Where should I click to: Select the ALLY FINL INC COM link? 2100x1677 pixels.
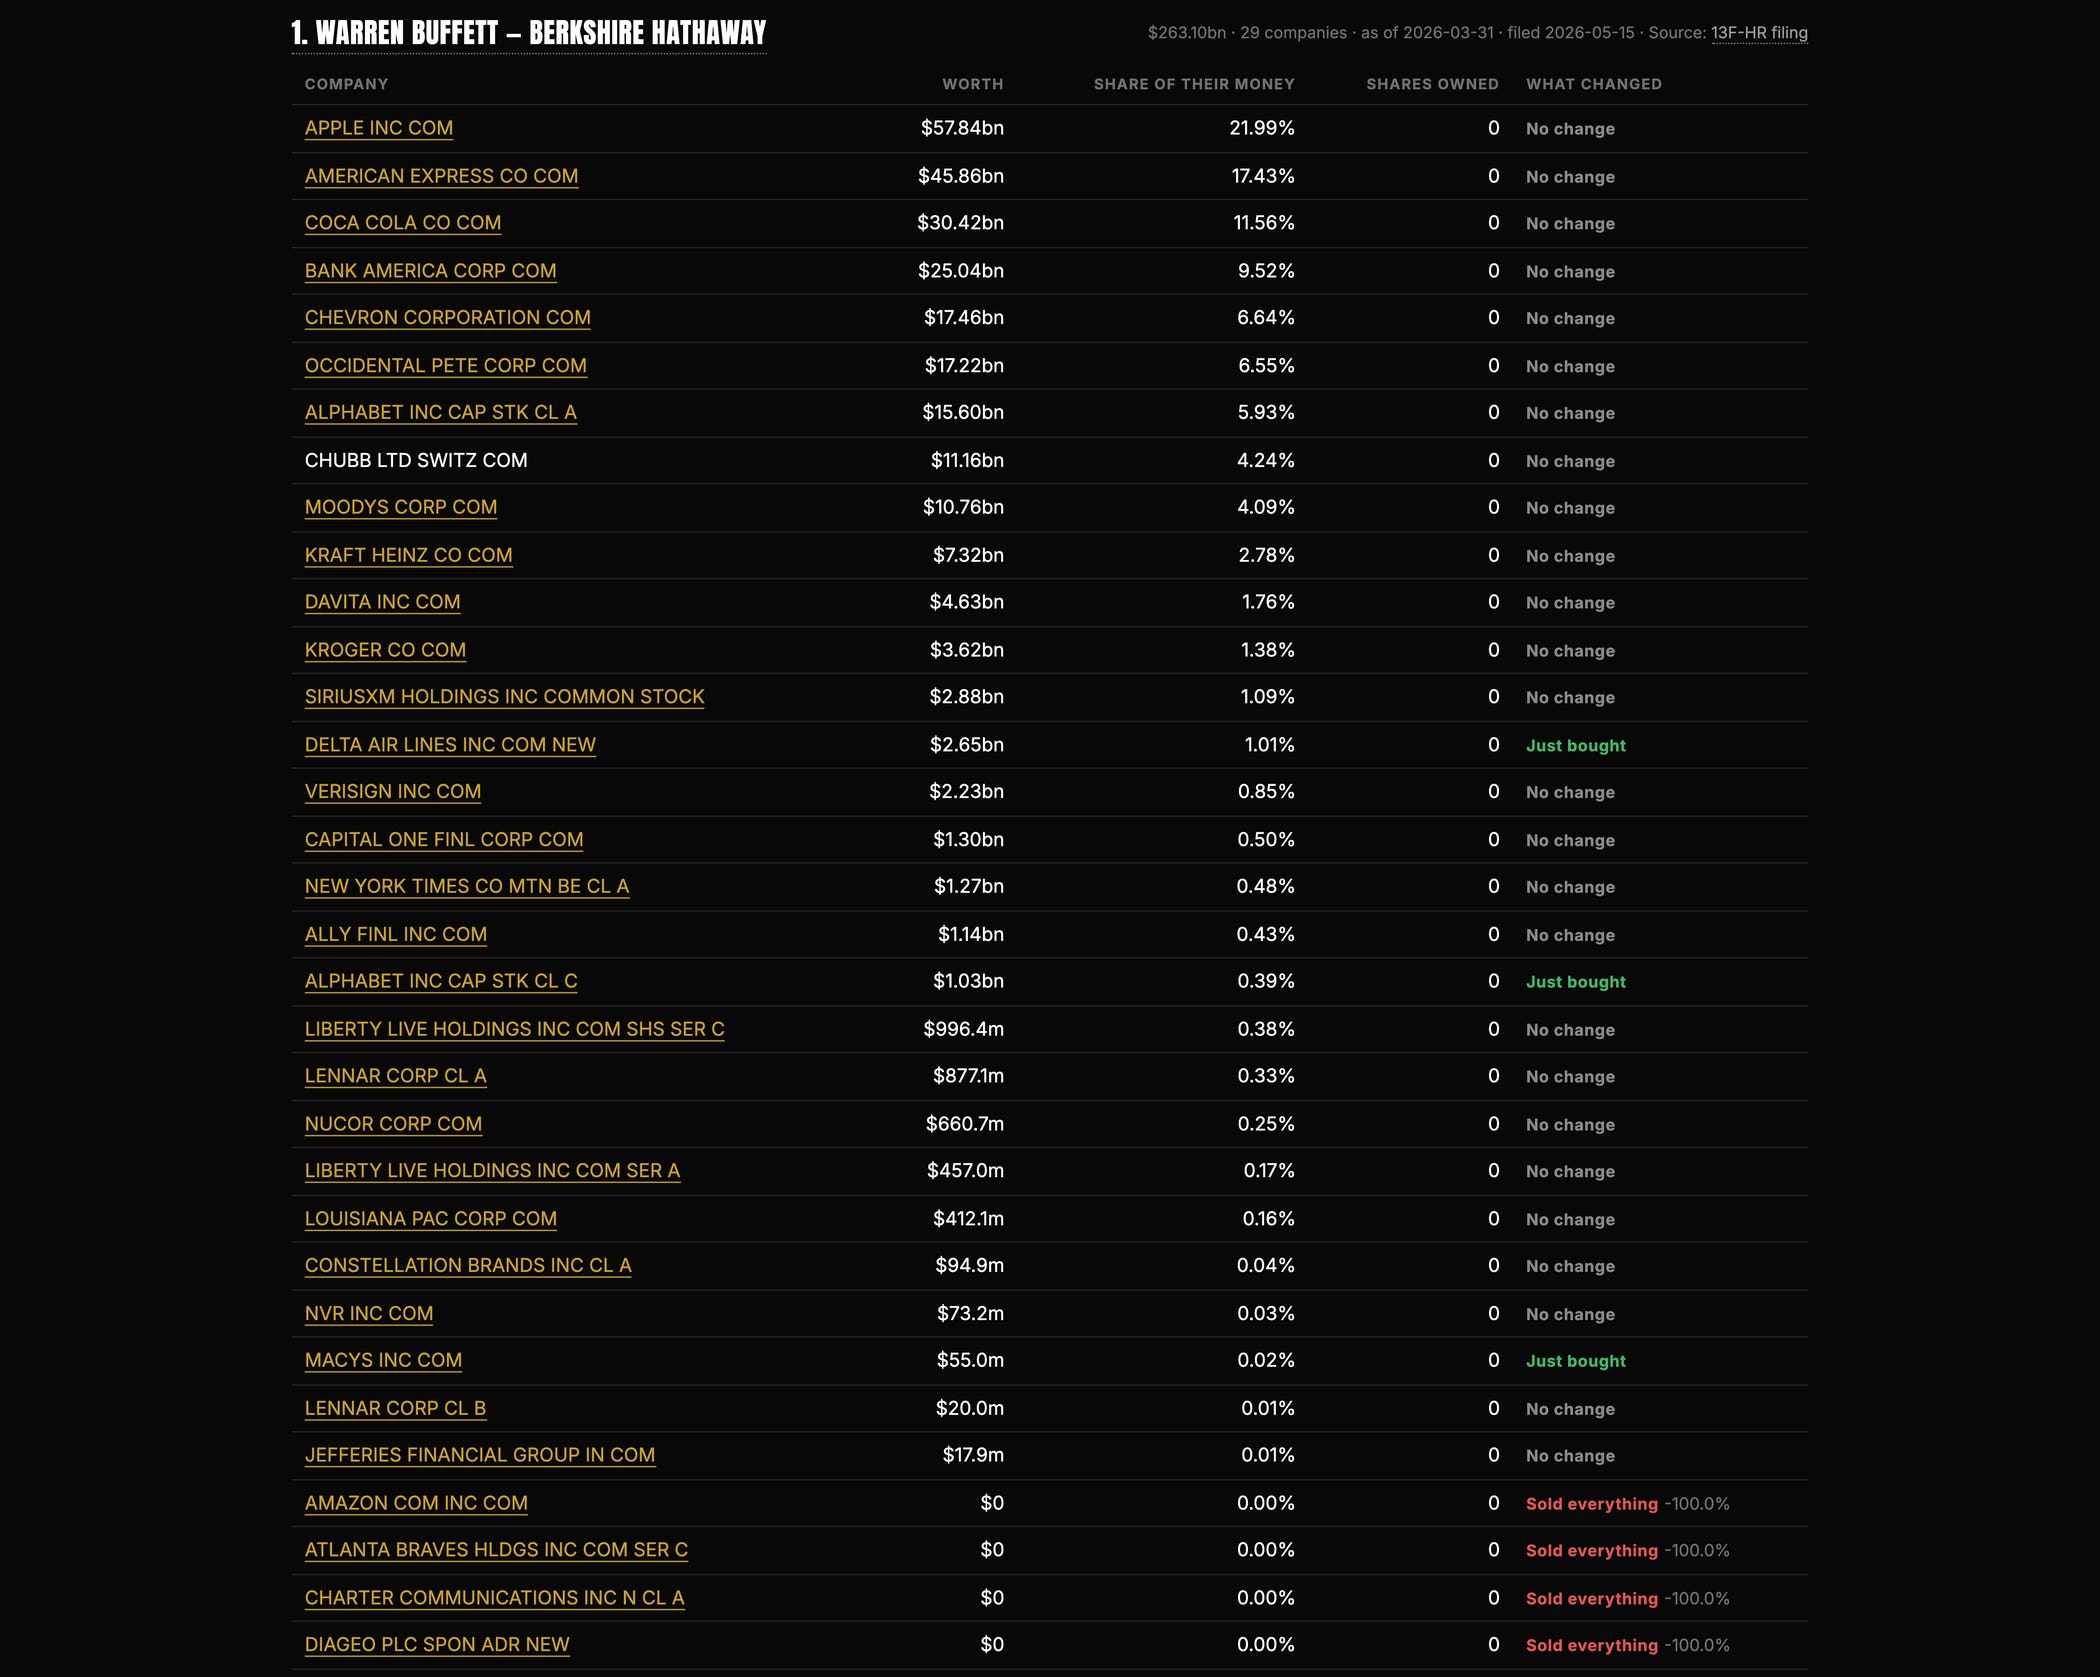point(396,934)
